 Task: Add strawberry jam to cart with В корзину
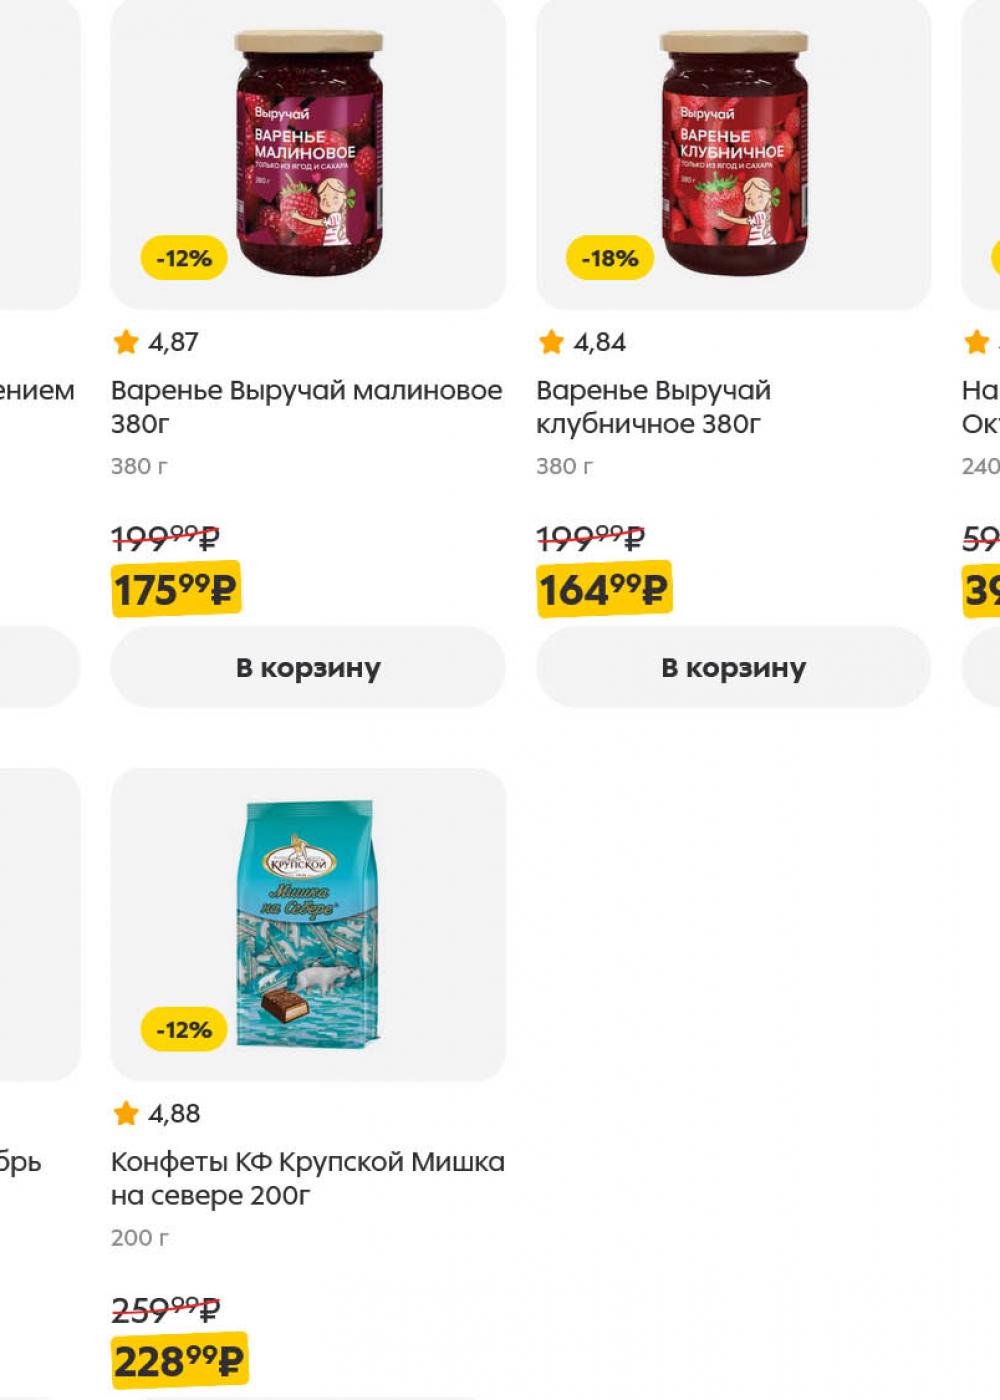click(733, 667)
